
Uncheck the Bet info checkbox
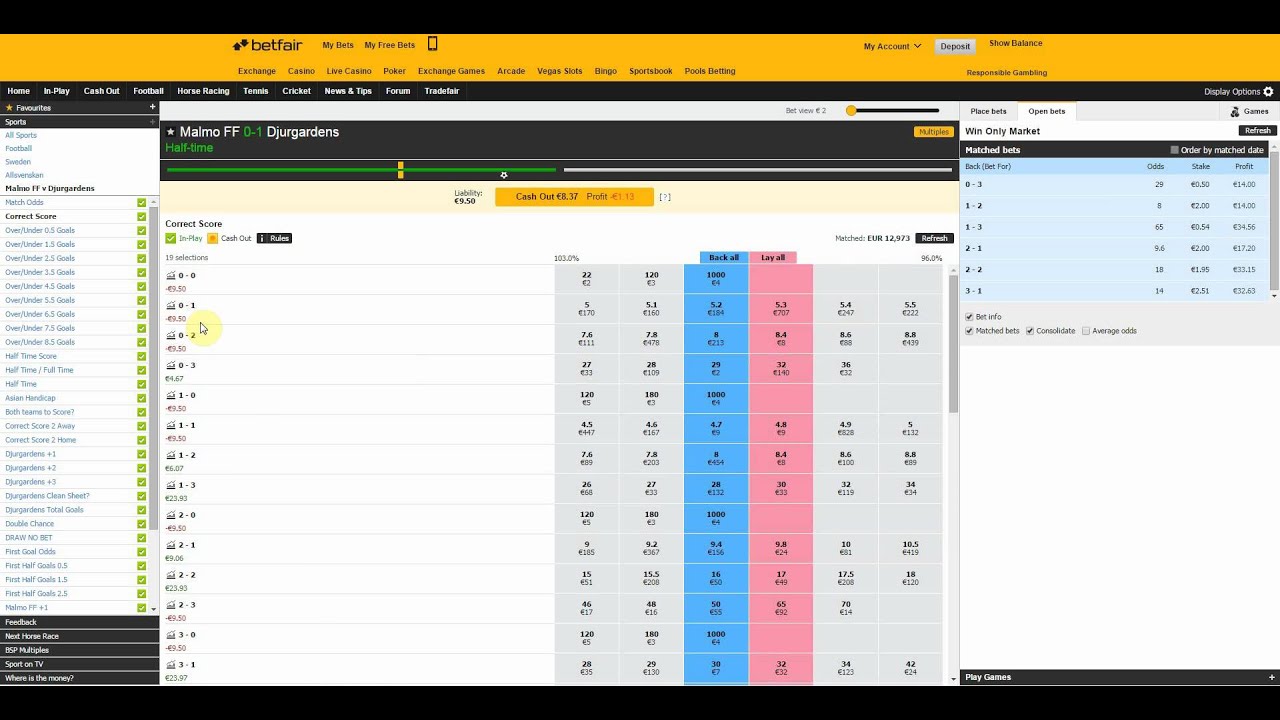(x=969, y=317)
